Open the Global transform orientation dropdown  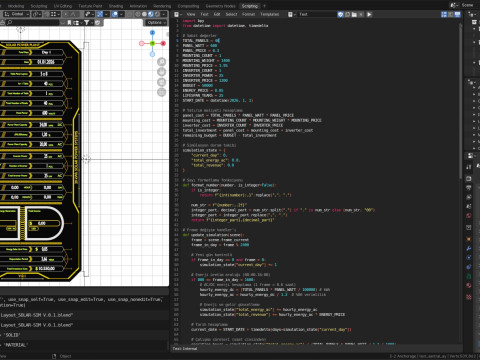point(17,14)
